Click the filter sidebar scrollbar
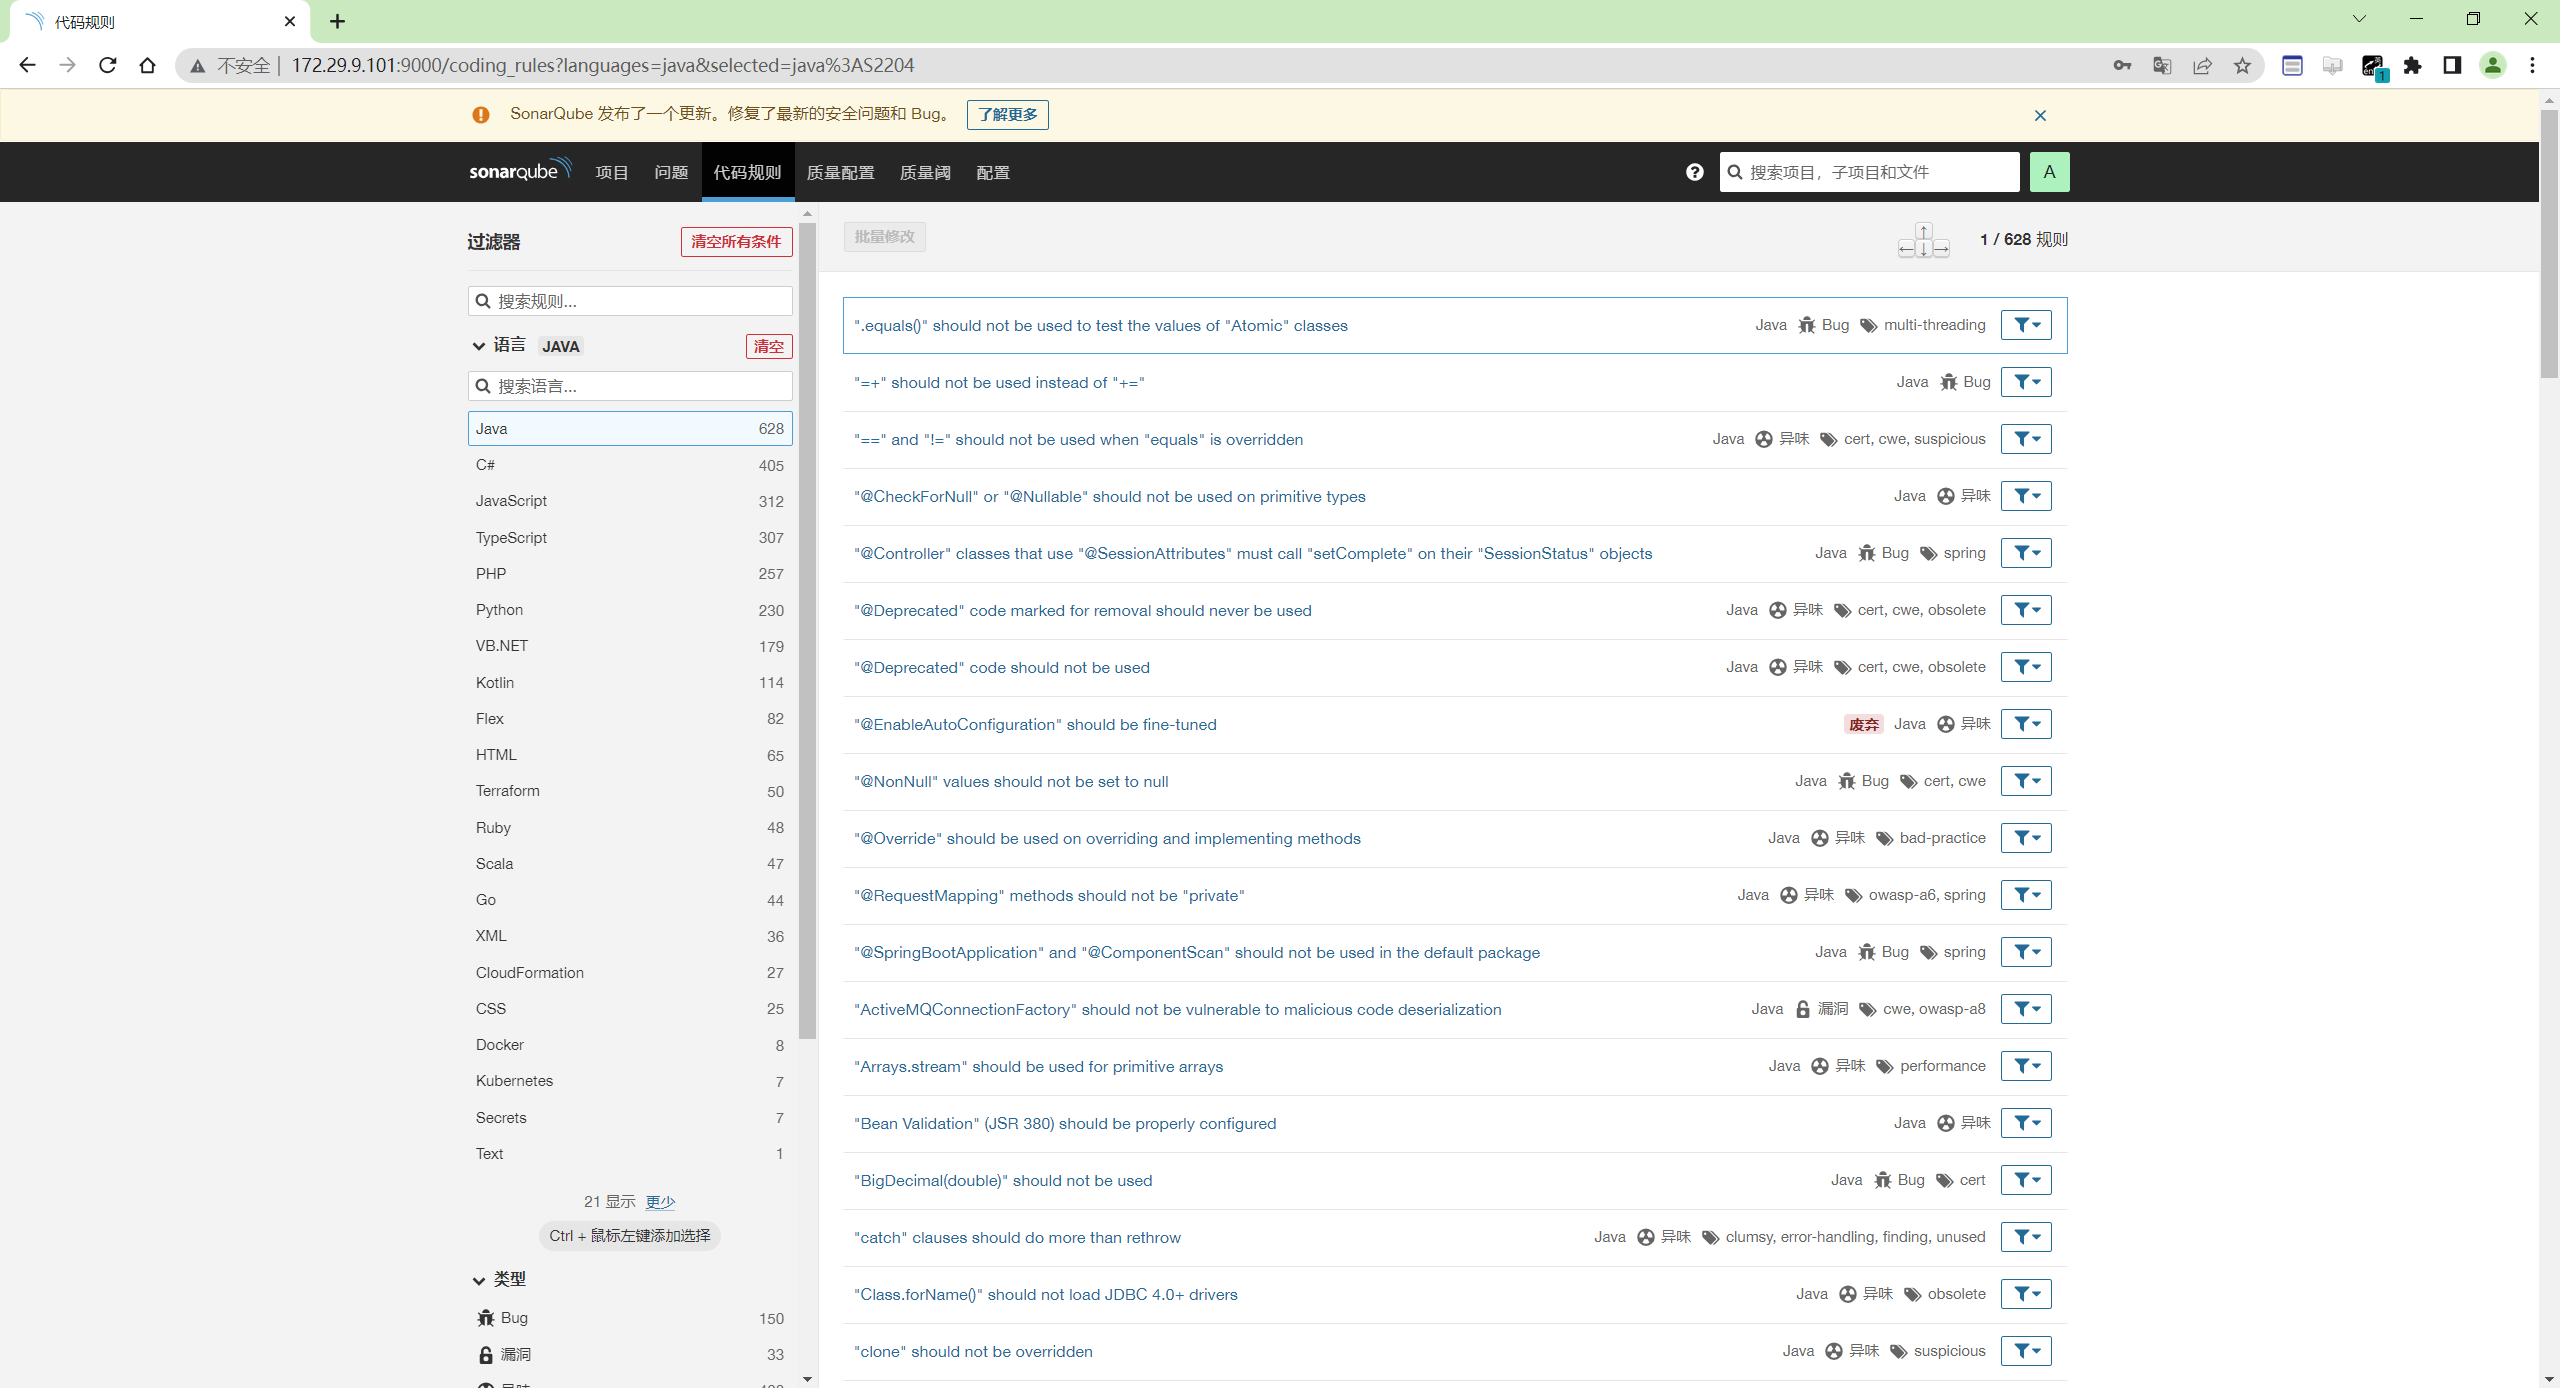The height and width of the screenshot is (1388, 2560). [807, 630]
